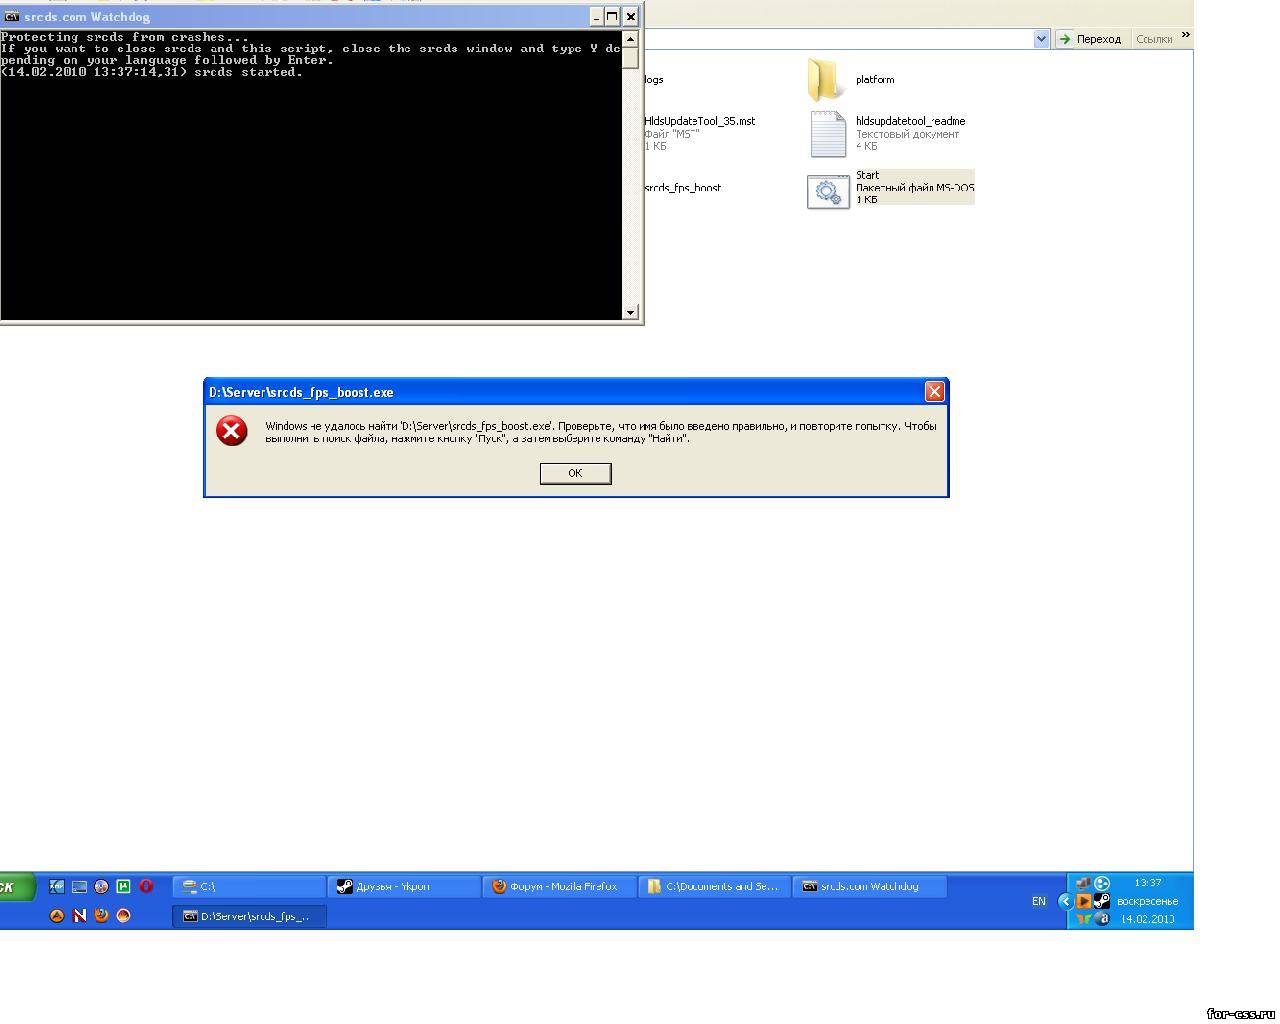Click the clock showing 13:37

1148,883
